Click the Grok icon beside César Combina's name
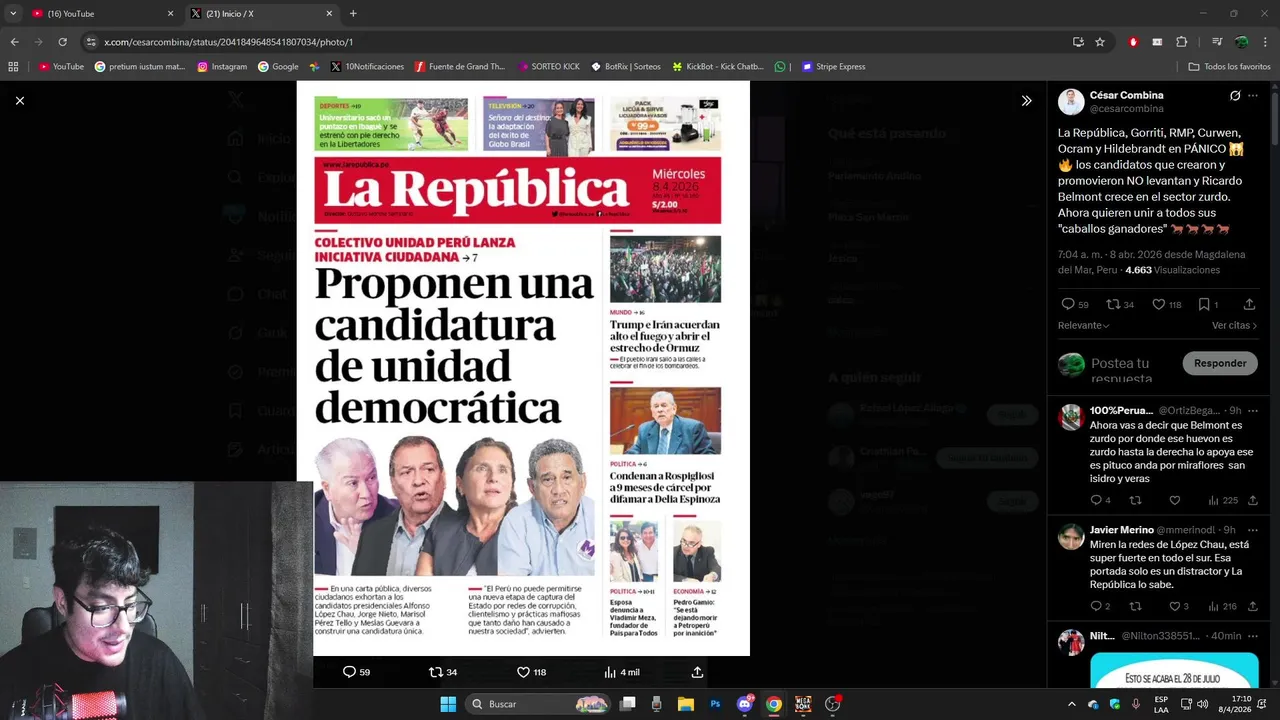 [1235, 96]
